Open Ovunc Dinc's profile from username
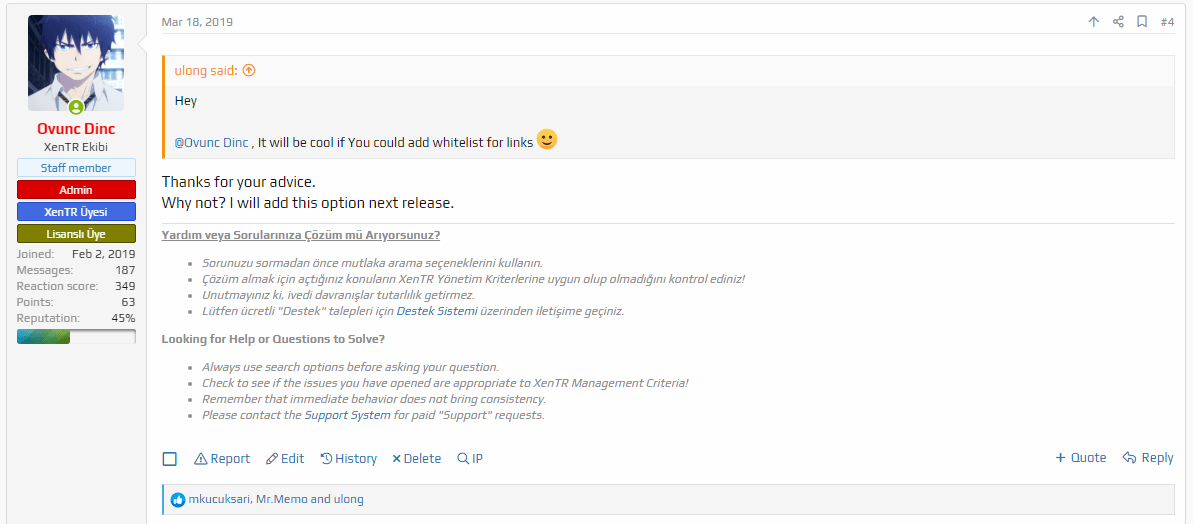1193x524 pixels. [76, 129]
